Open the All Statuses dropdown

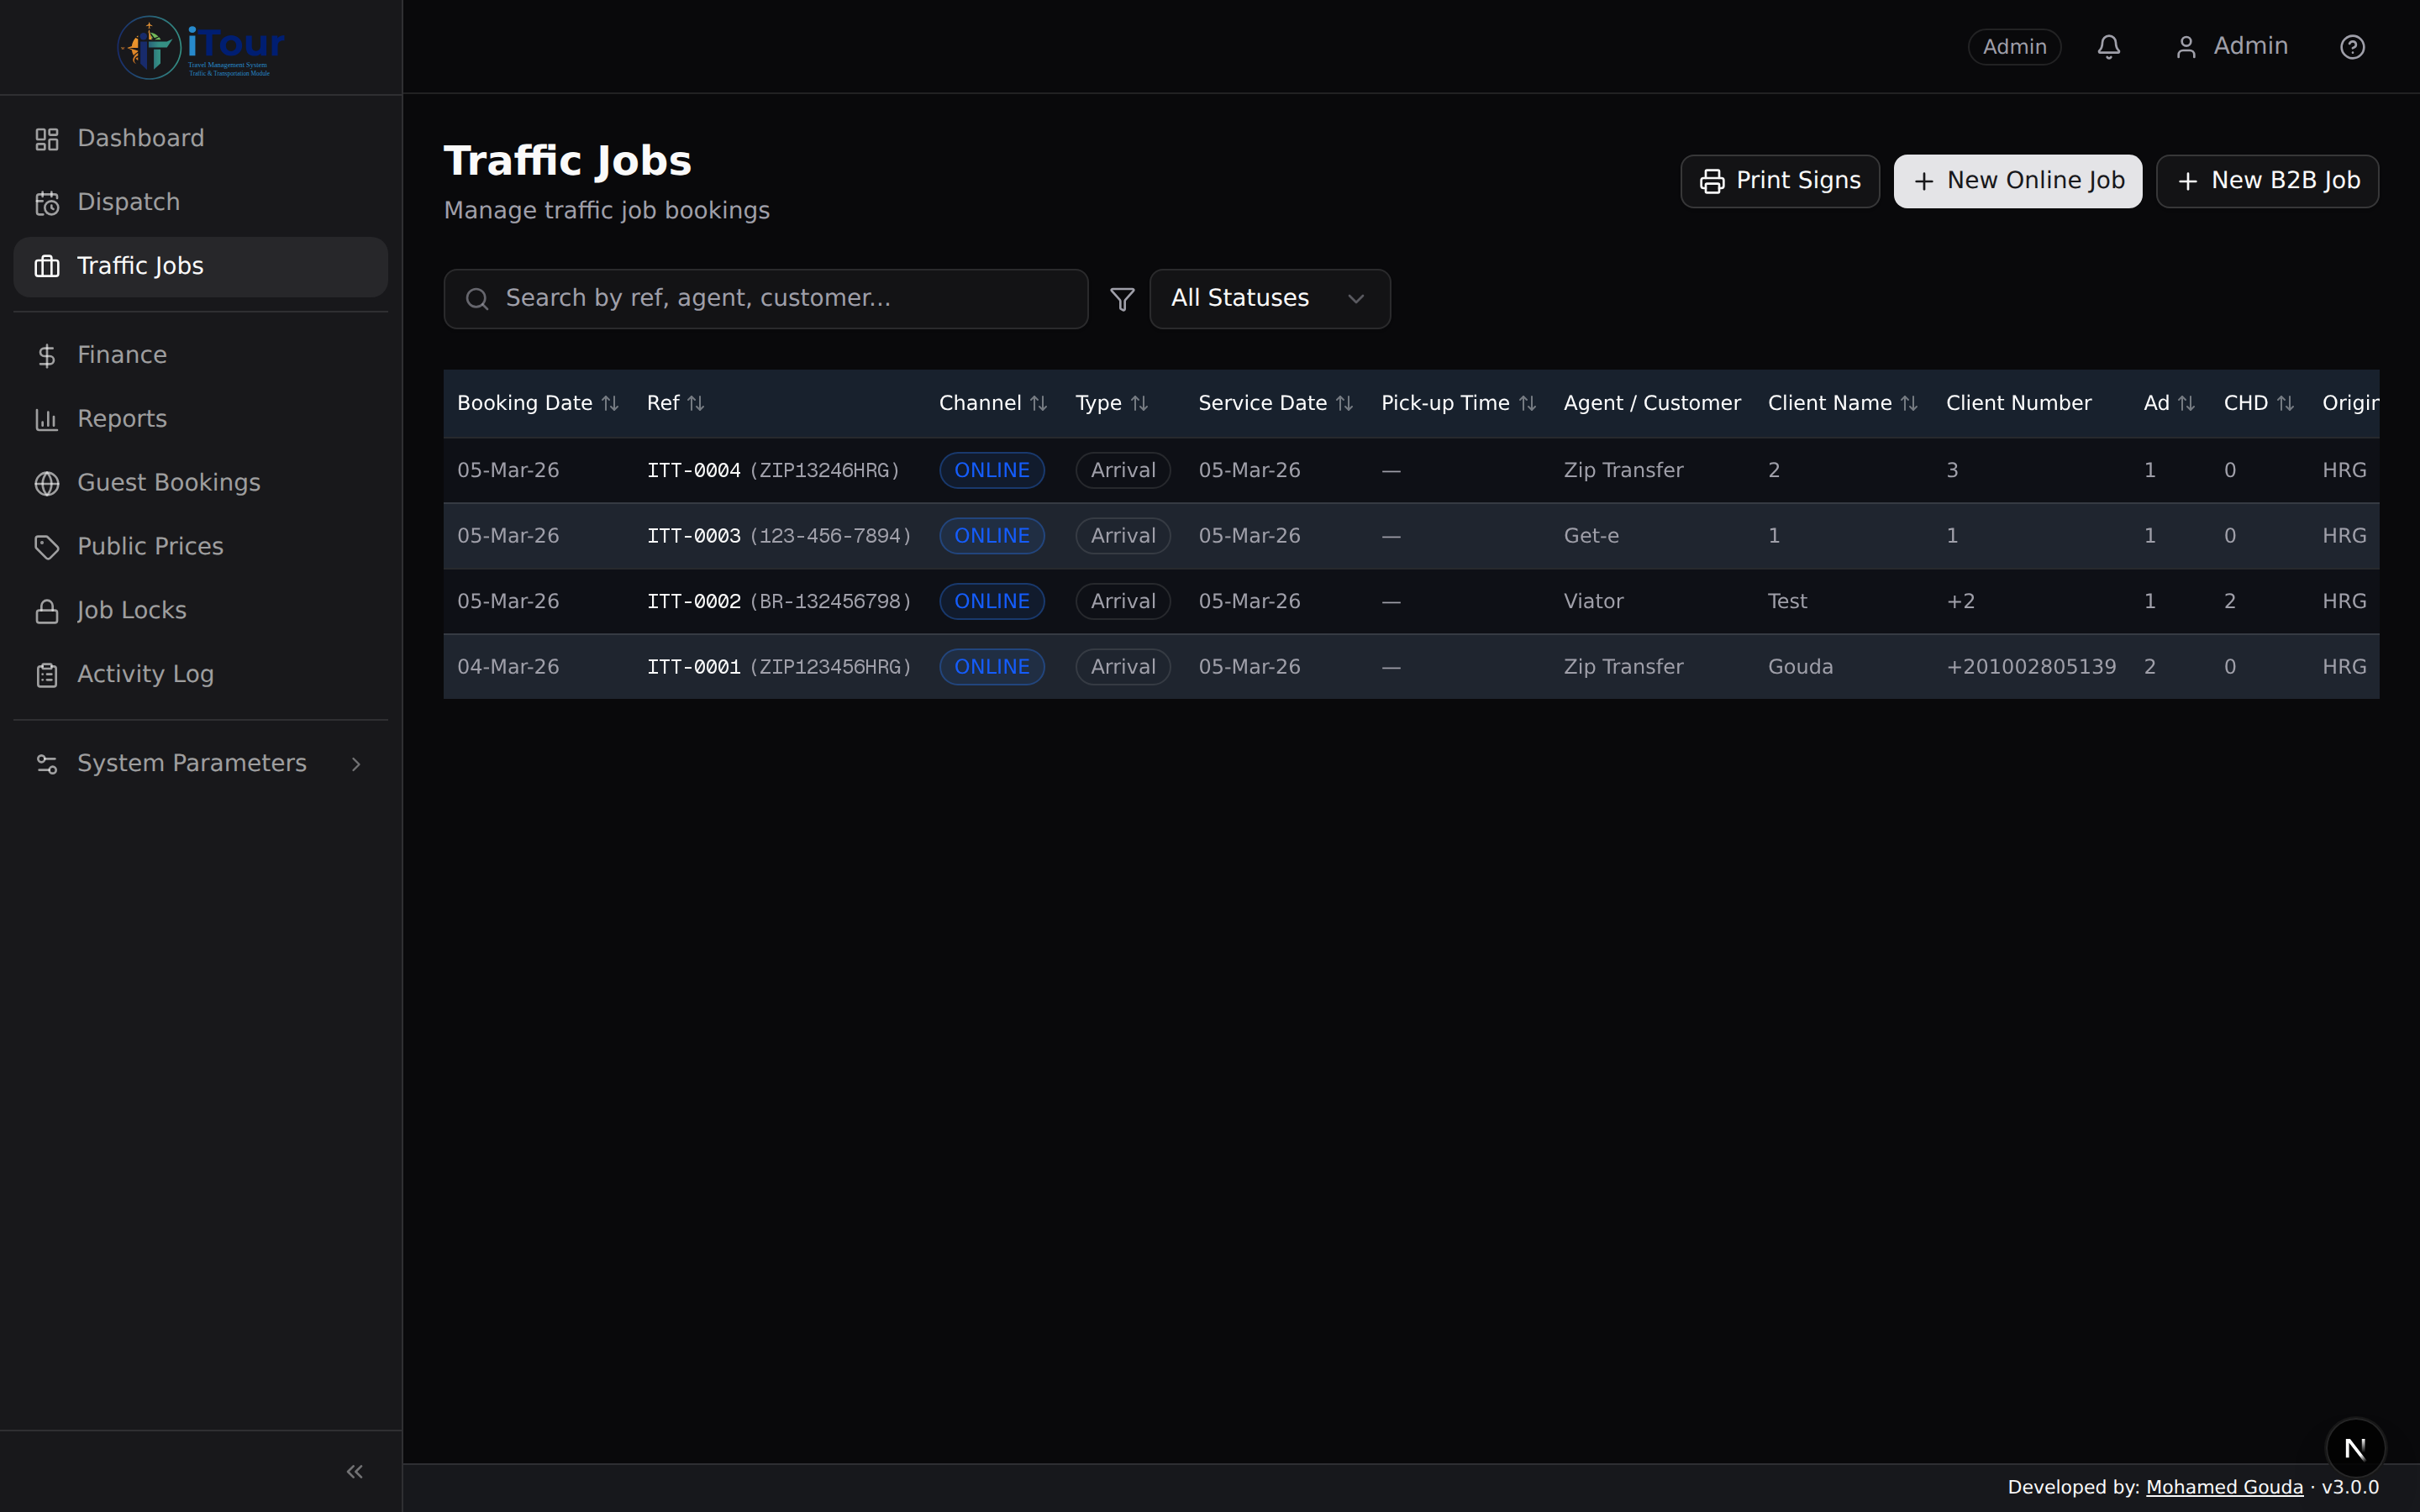pos(1268,297)
